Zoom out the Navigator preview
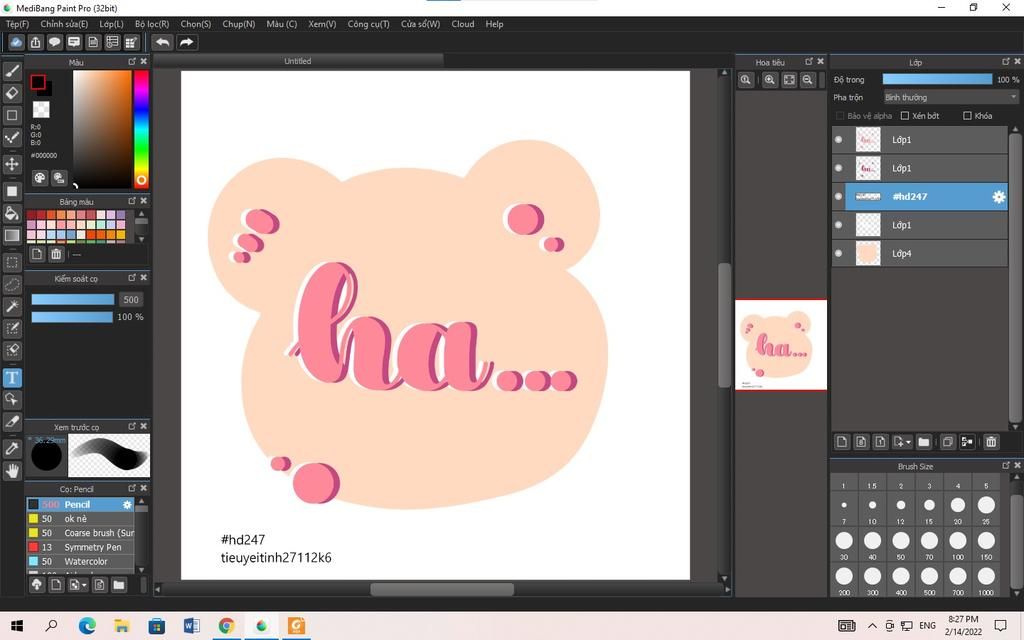This screenshot has width=1024, height=640. (808, 80)
